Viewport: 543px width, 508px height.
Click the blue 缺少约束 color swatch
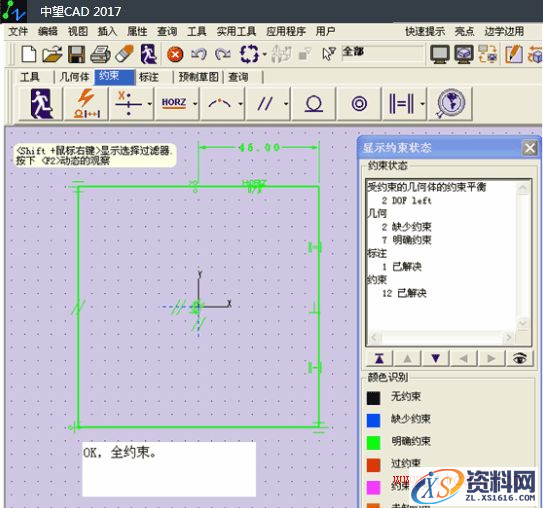tap(373, 420)
